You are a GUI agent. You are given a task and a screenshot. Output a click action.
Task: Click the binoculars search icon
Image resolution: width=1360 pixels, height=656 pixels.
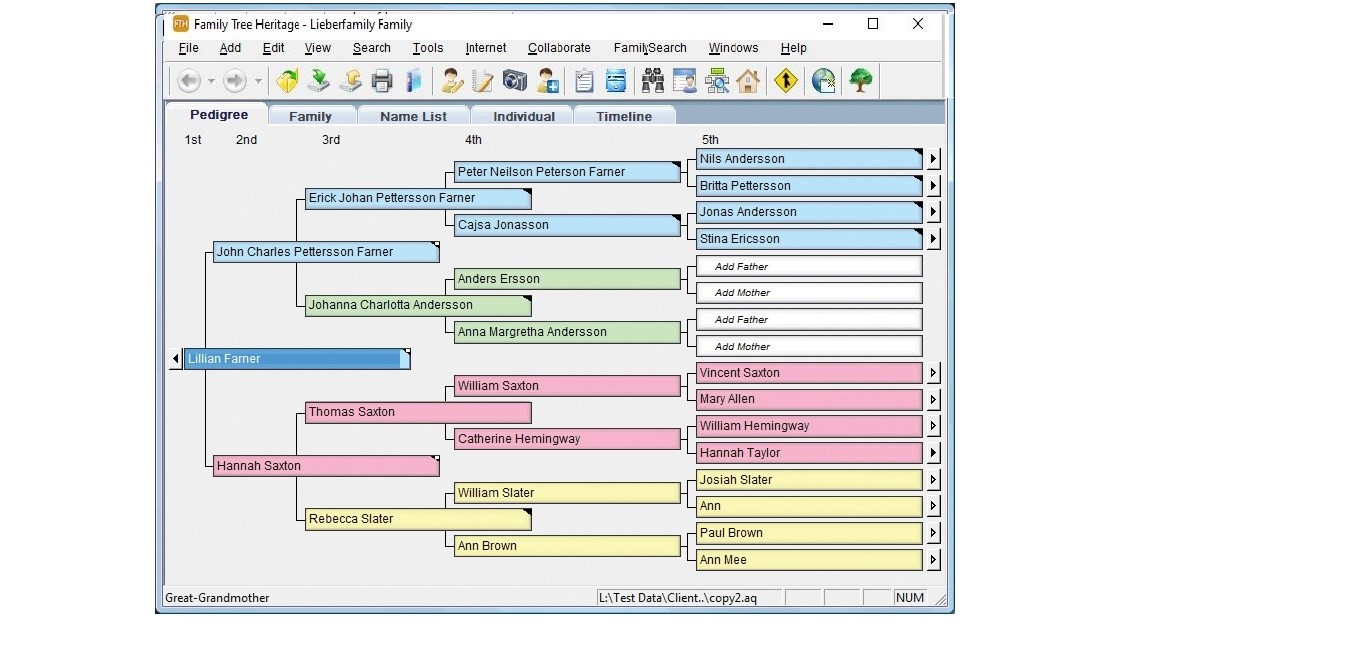click(x=653, y=81)
